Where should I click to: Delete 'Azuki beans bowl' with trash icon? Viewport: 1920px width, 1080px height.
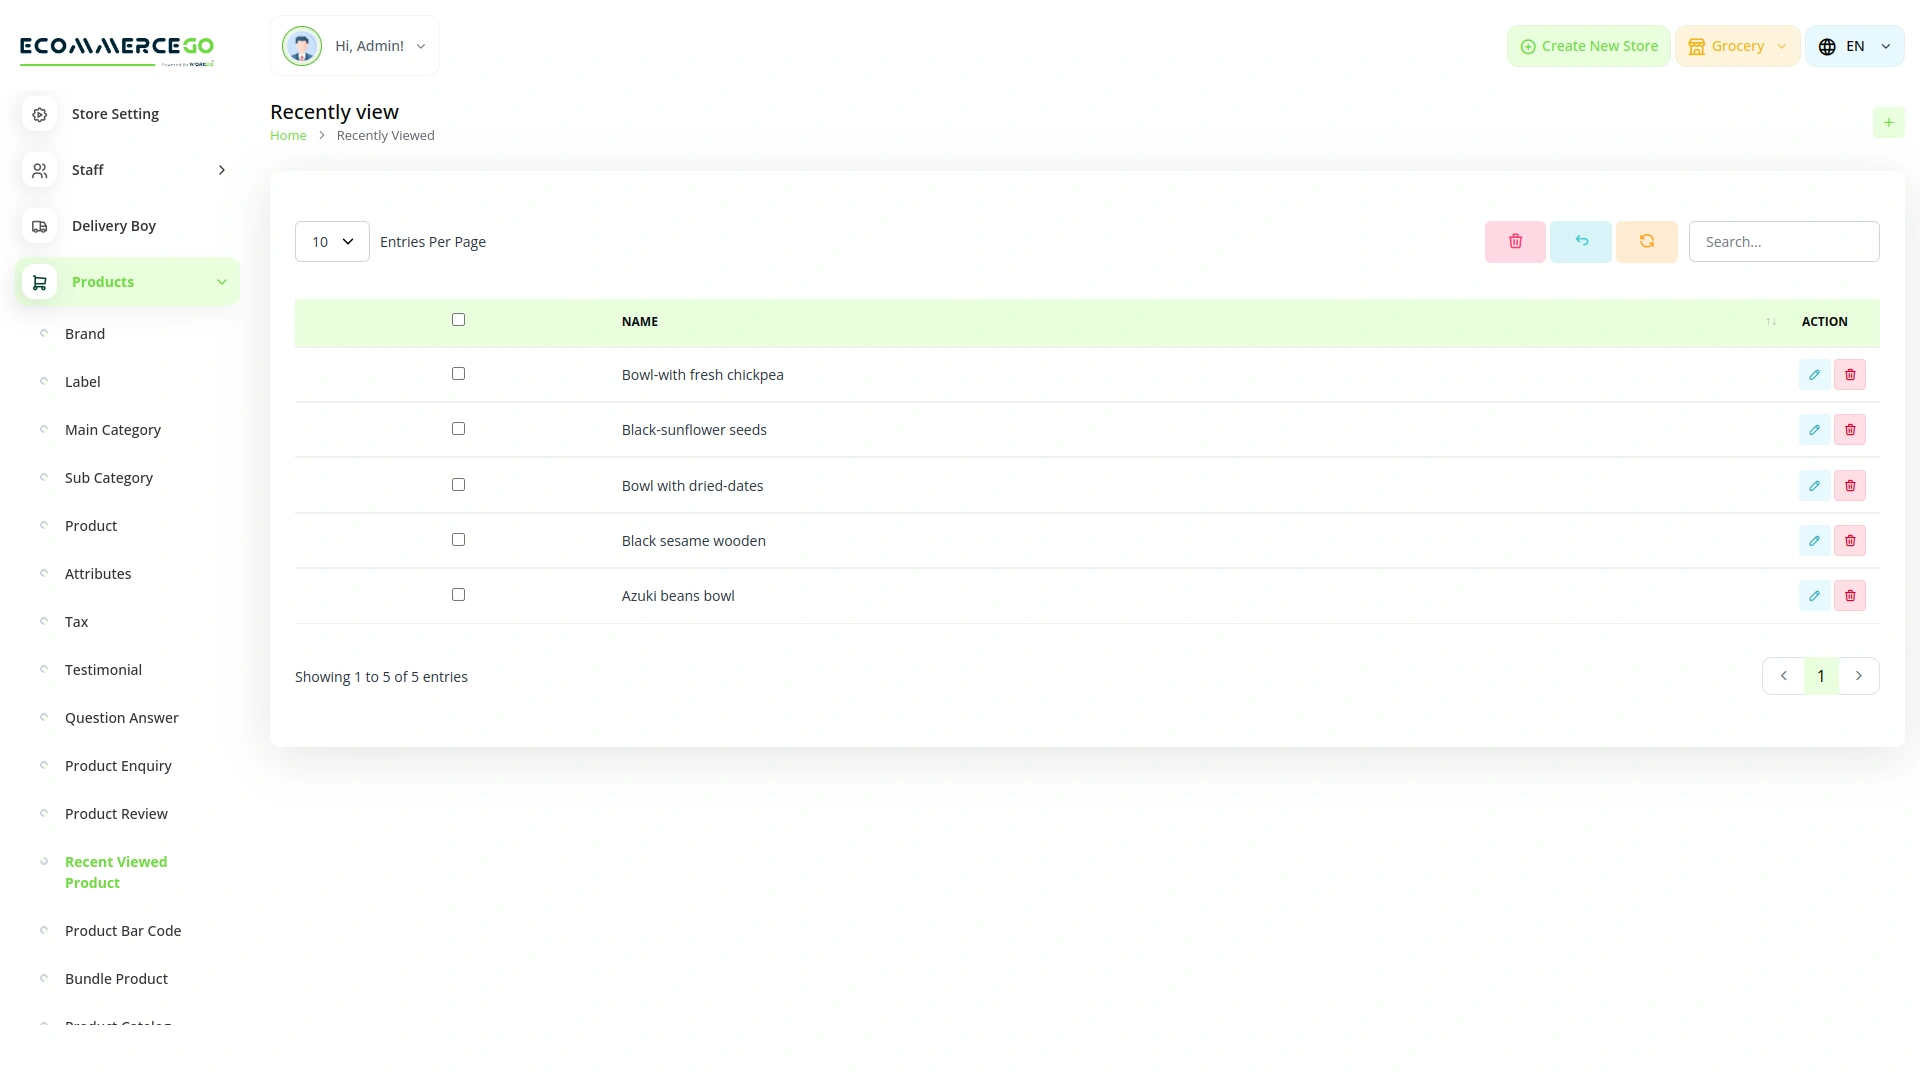(1850, 595)
